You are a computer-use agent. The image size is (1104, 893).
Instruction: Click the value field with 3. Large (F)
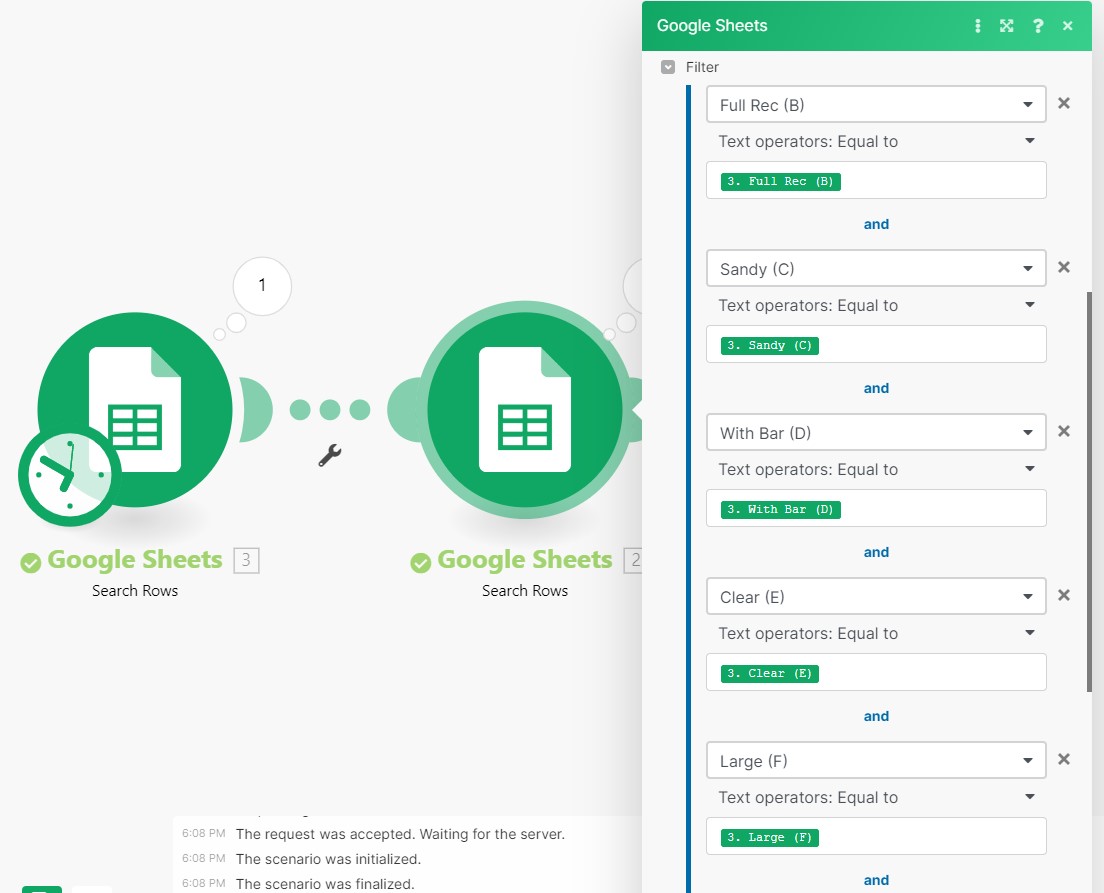pyautogui.click(x=876, y=837)
